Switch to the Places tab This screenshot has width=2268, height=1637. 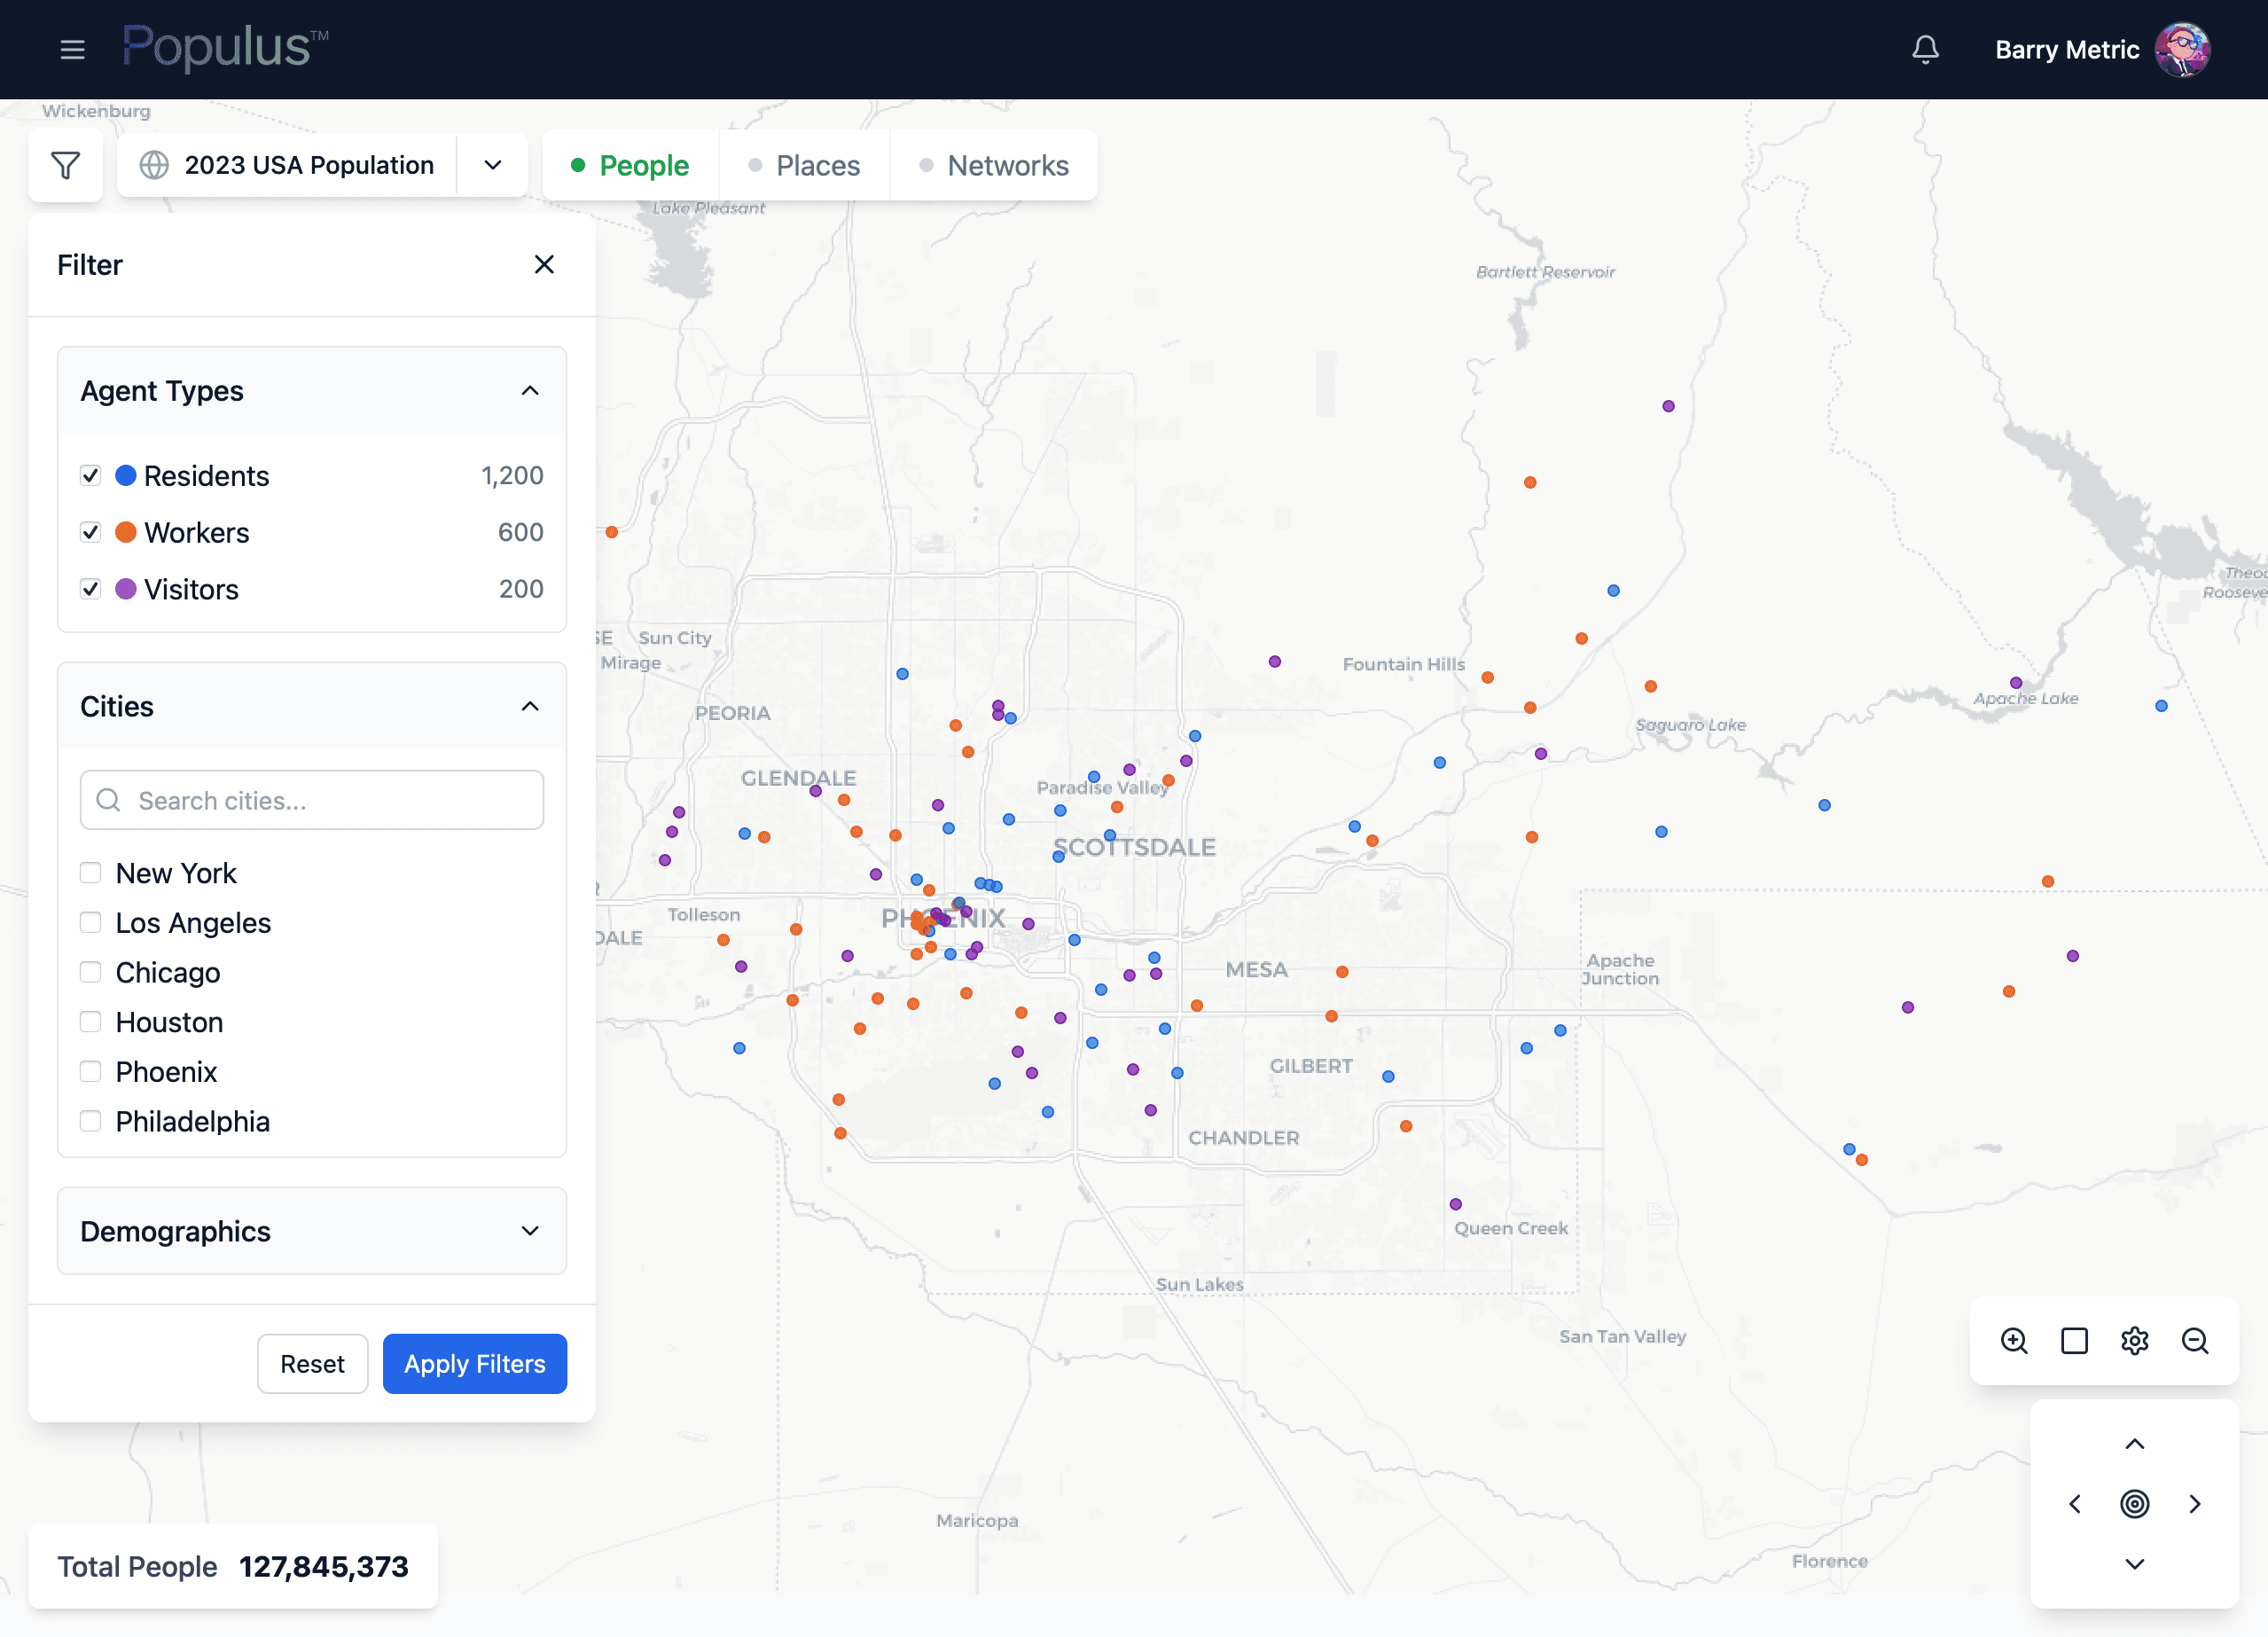[x=804, y=165]
